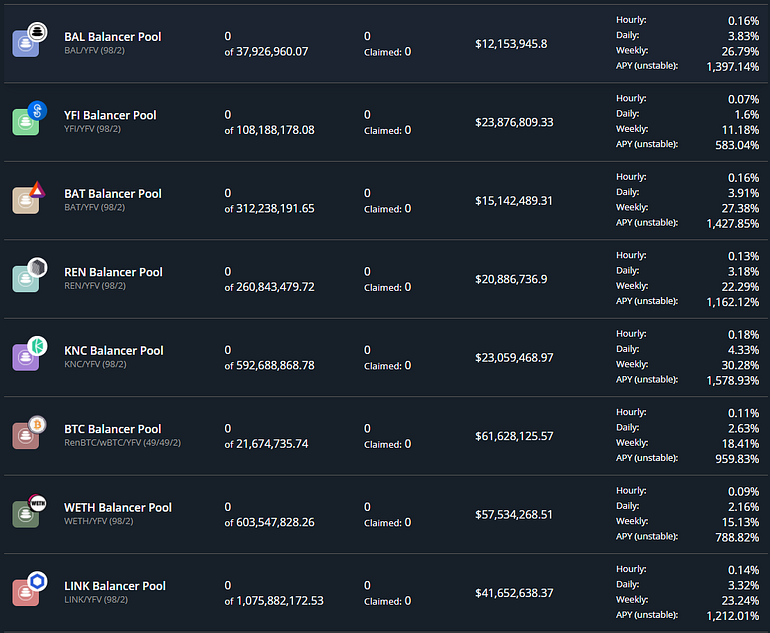Click the pool value $20,886,736.9
Image resolution: width=770 pixels, height=633 pixels.
[511, 279]
